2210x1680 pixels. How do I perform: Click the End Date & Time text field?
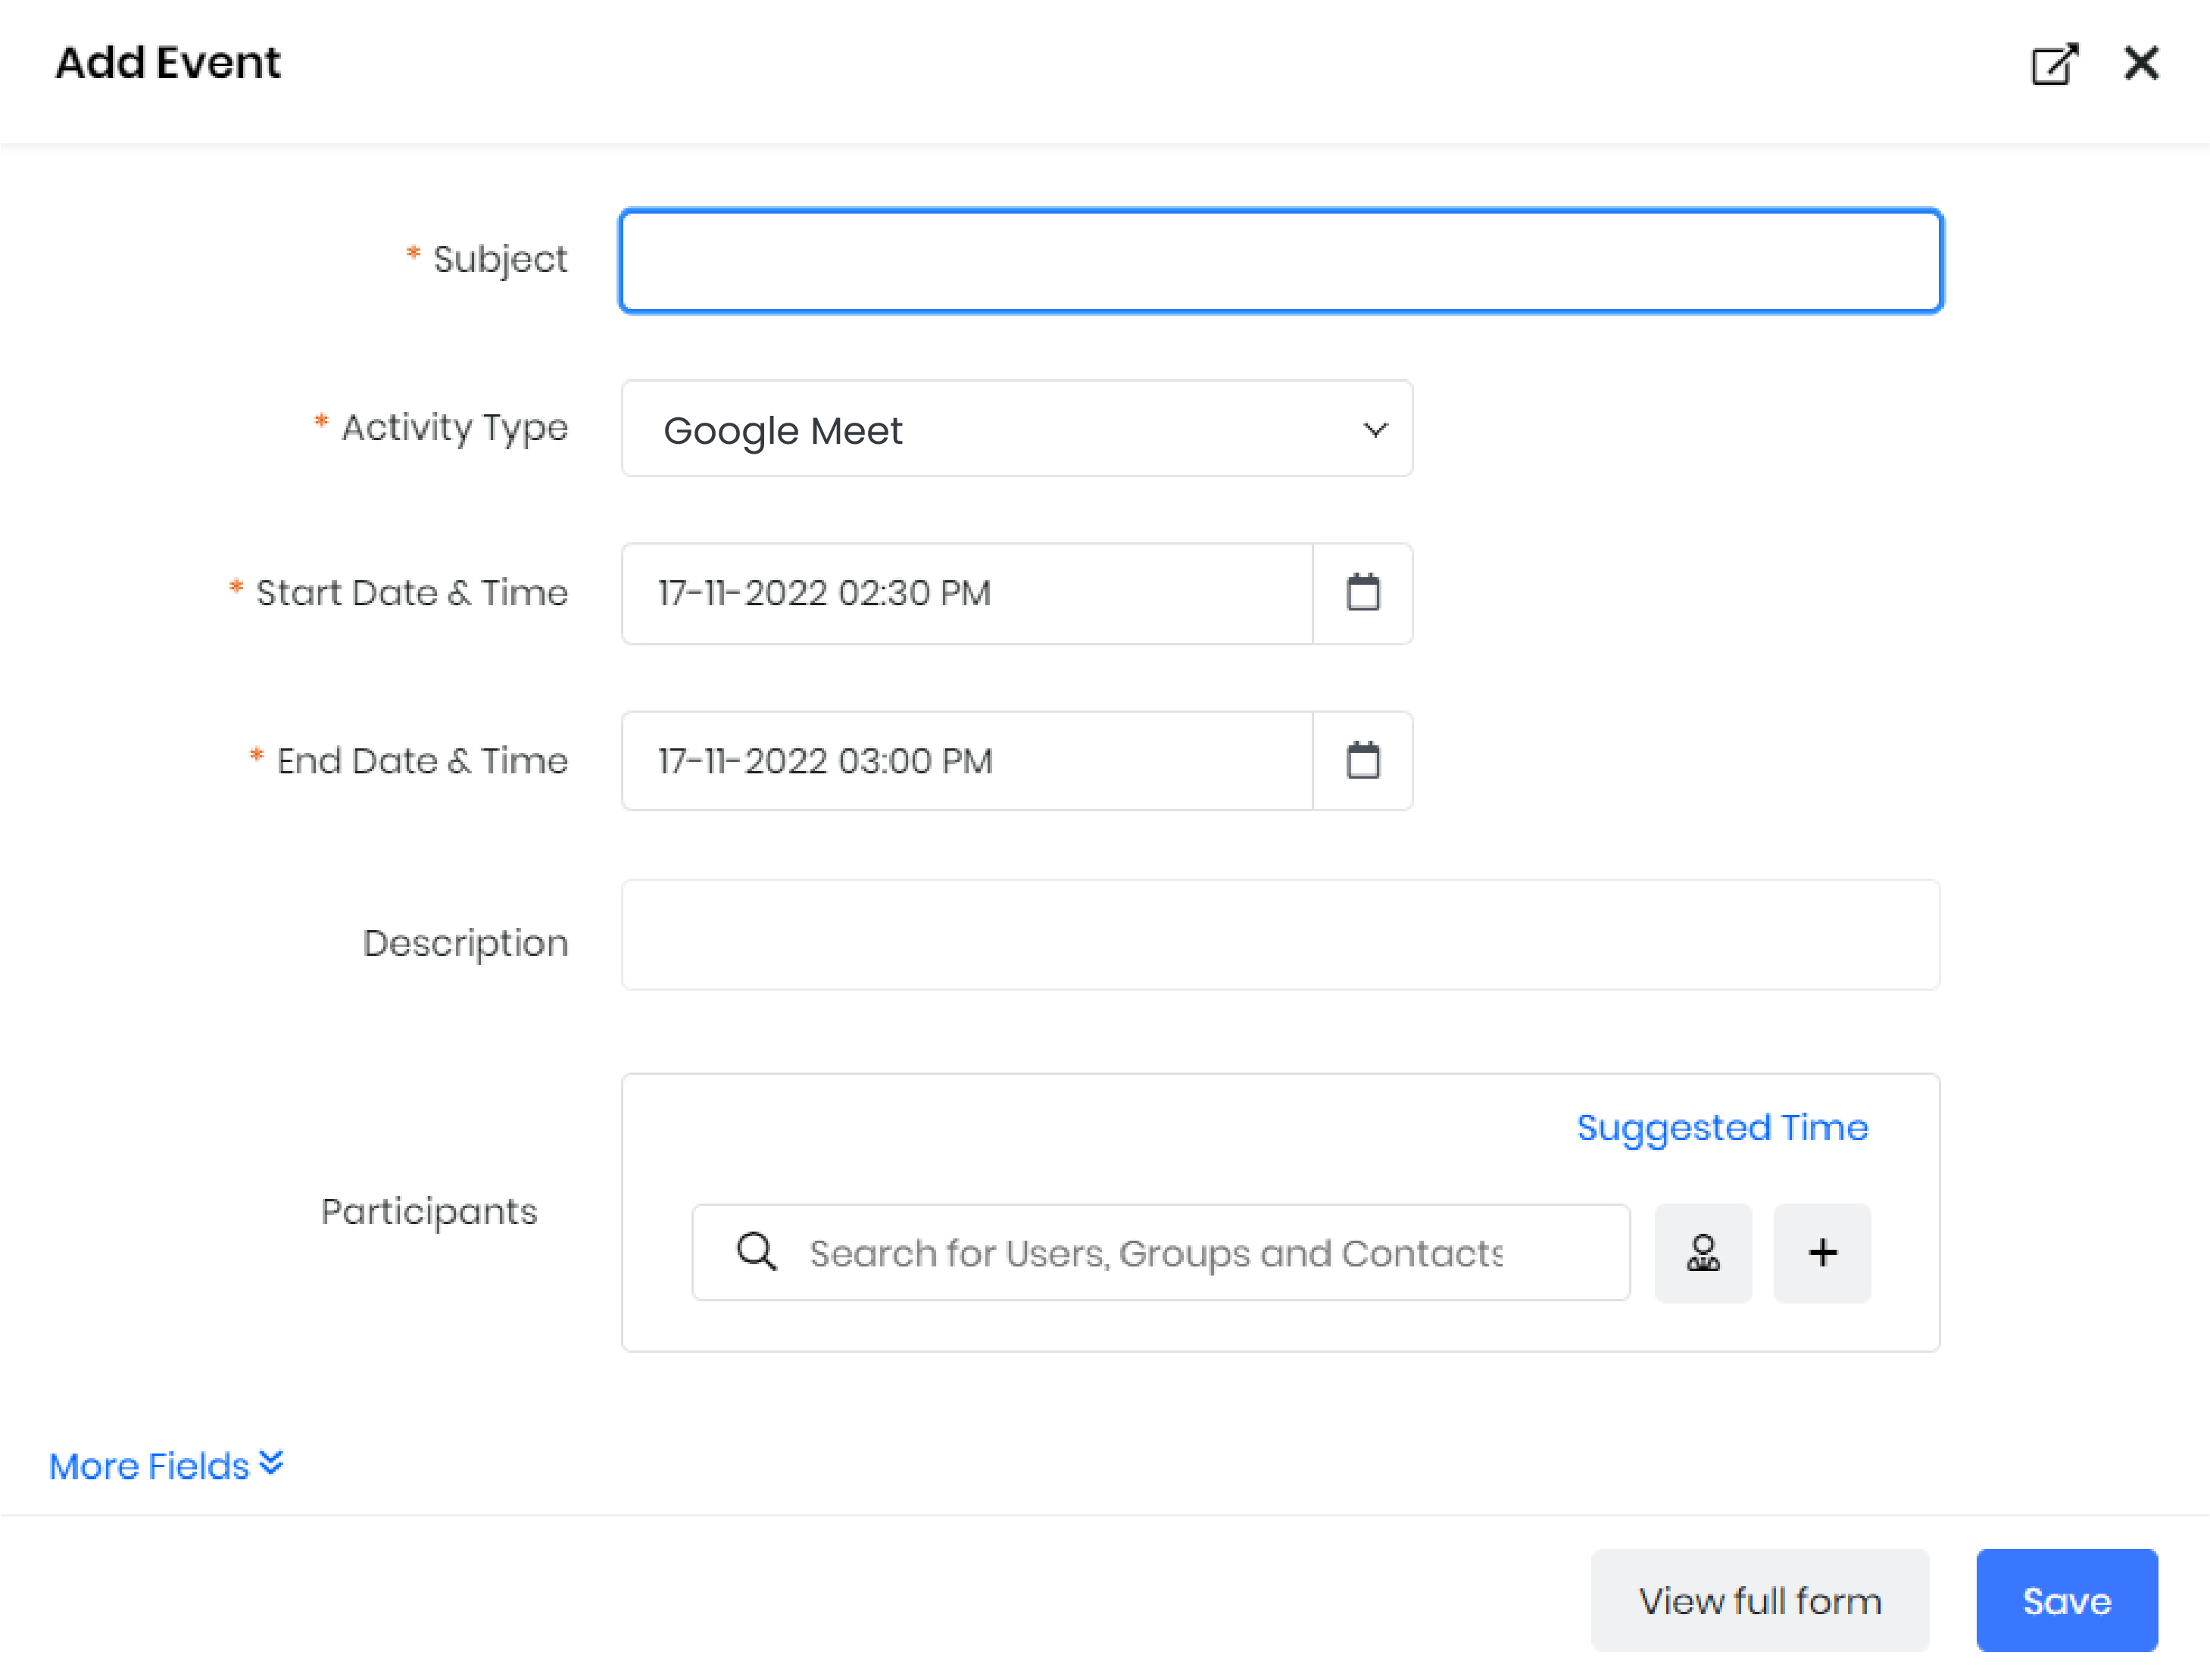966,761
